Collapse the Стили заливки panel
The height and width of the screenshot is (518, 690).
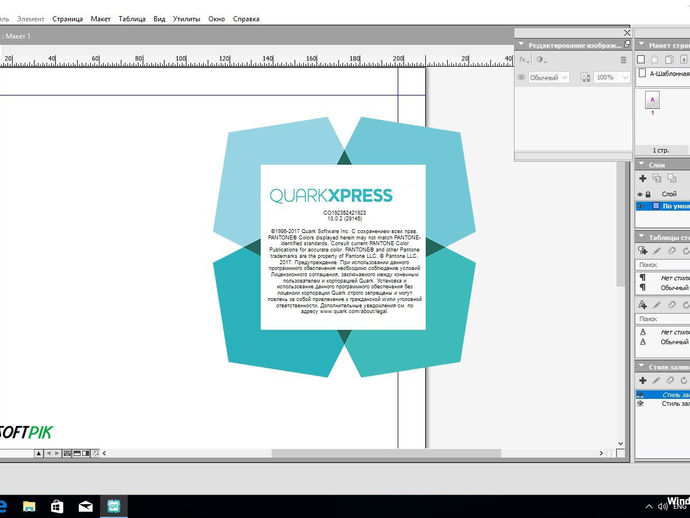[x=642, y=366]
